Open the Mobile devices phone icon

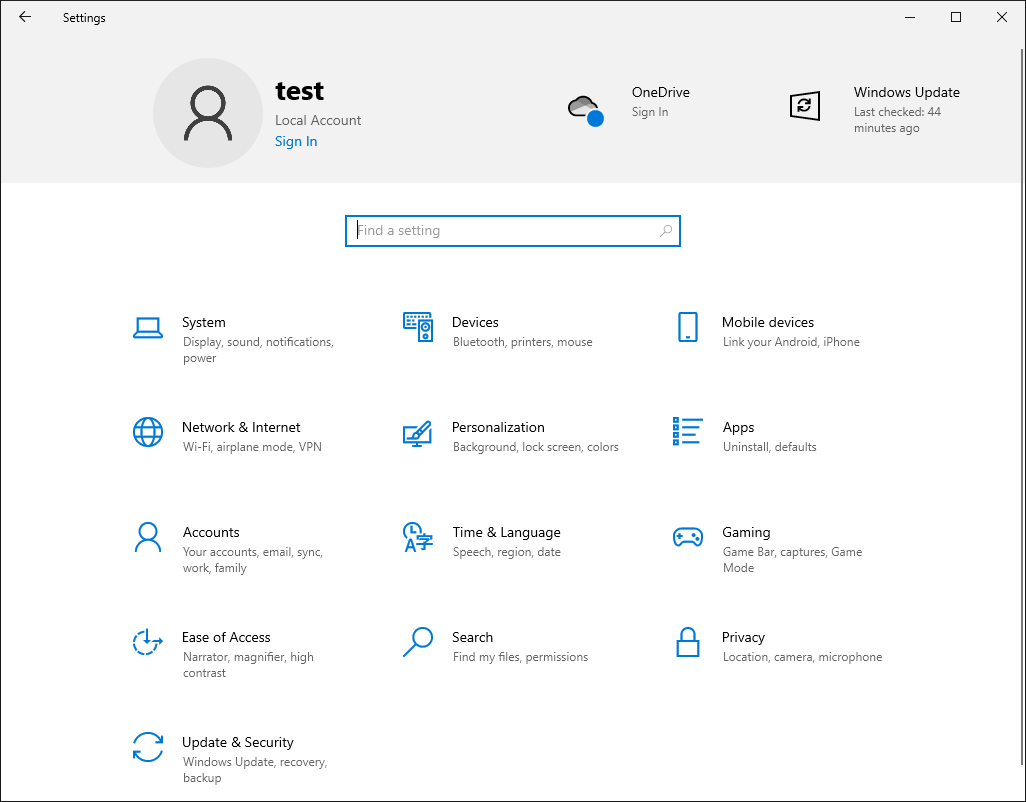[x=688, y=326]
